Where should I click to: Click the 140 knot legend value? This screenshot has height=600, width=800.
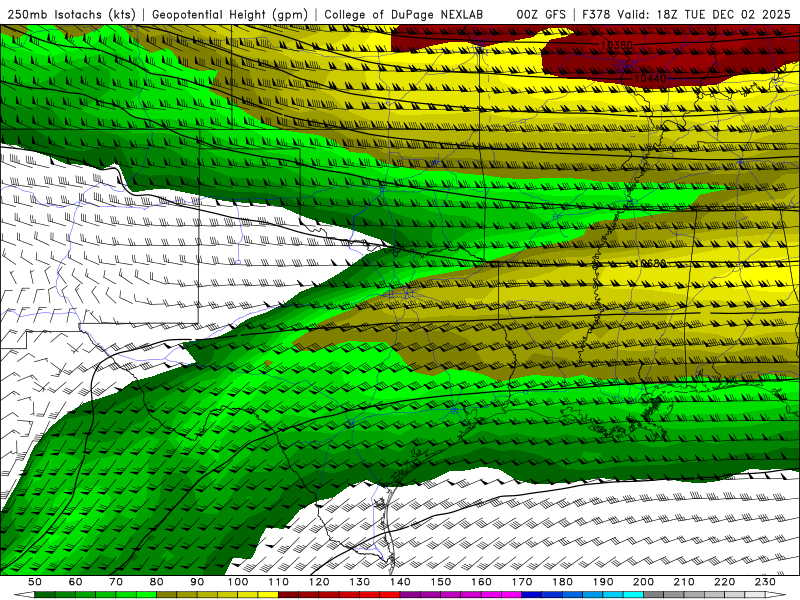tap(400, 582)
